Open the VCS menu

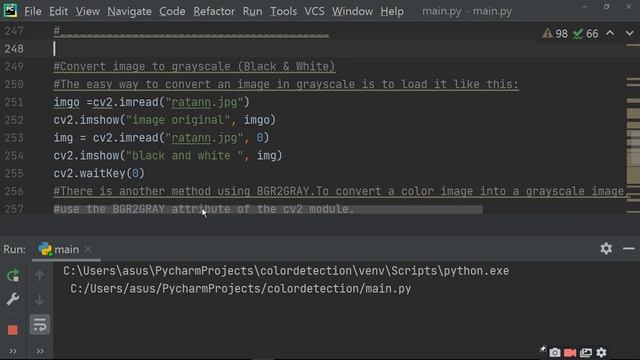314,11
